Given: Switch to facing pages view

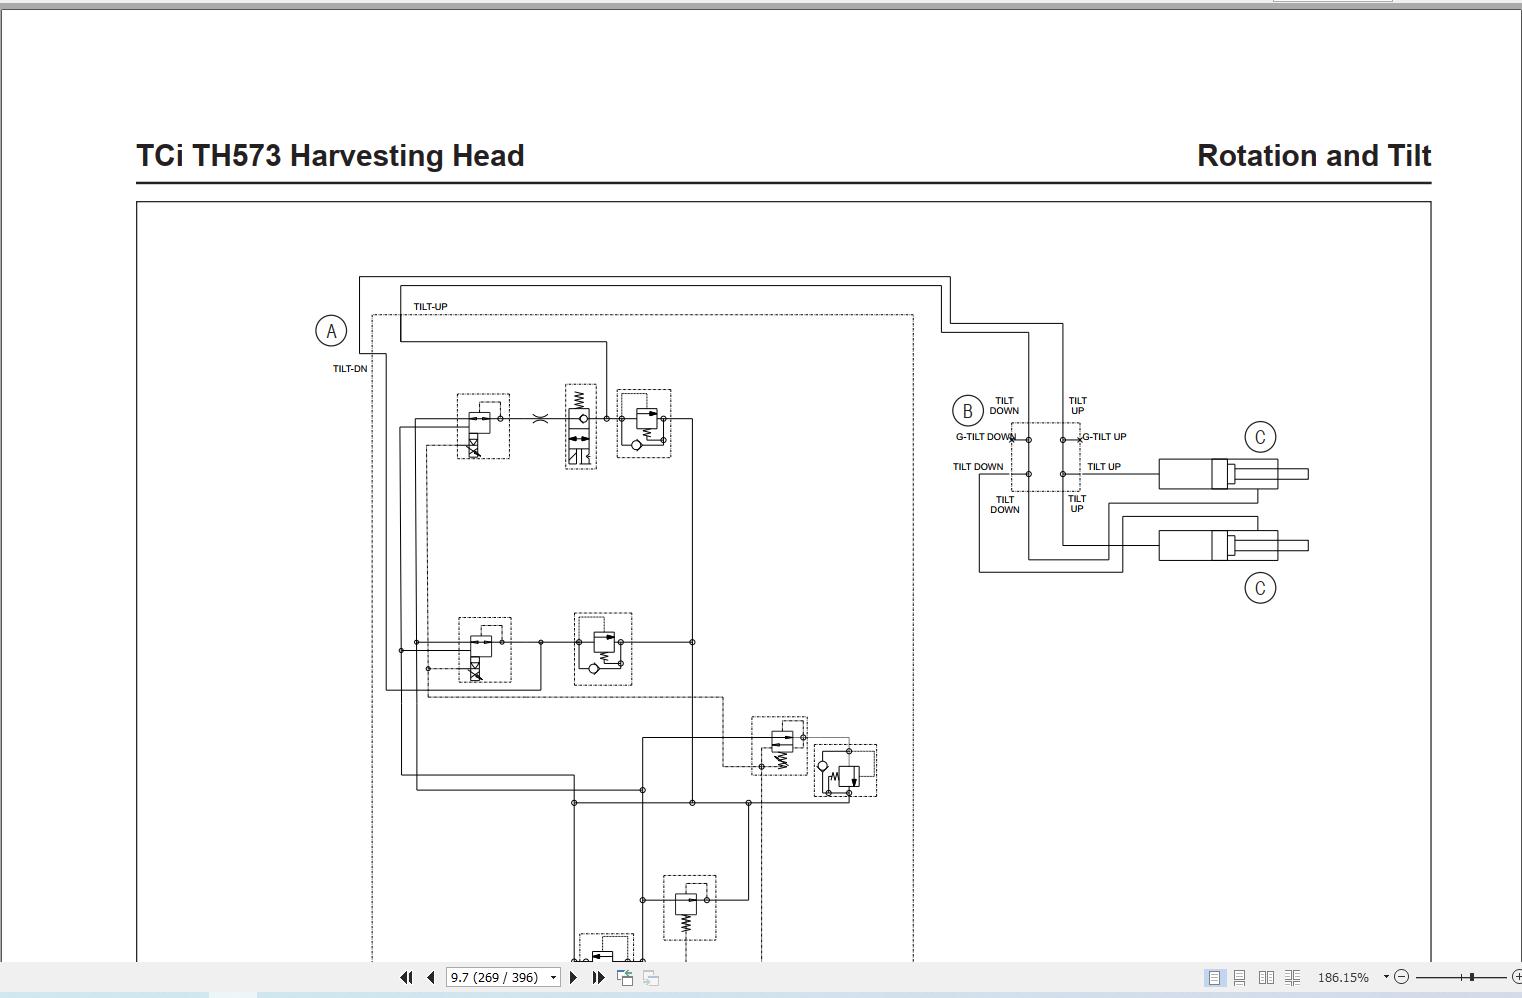Looking at the screenshot, I should coord(1267,976).
